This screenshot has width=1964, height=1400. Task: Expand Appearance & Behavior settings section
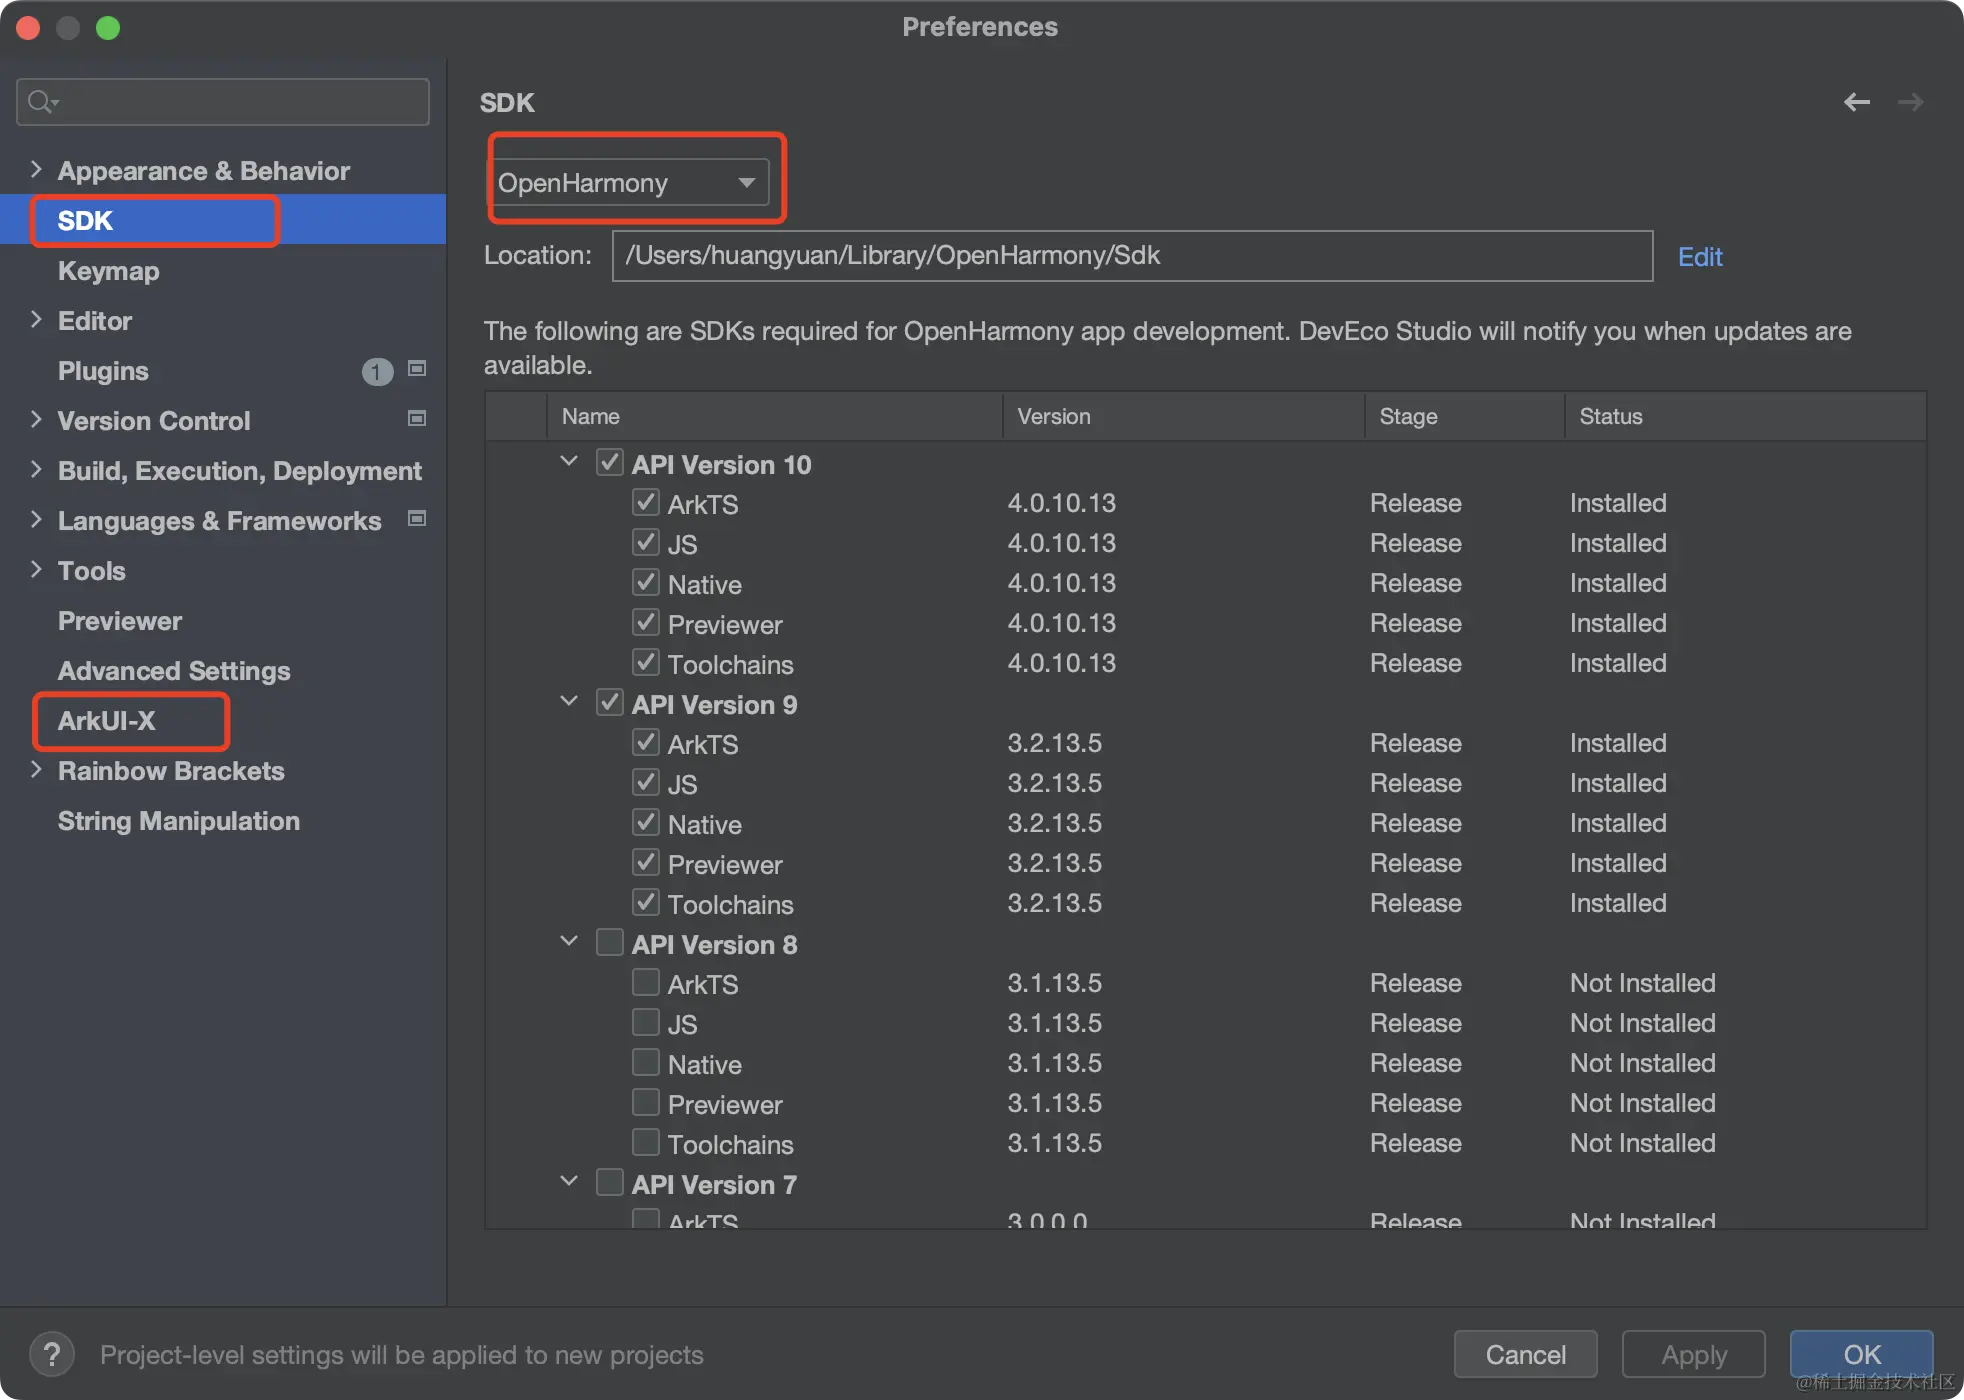(x=36, y=170)
